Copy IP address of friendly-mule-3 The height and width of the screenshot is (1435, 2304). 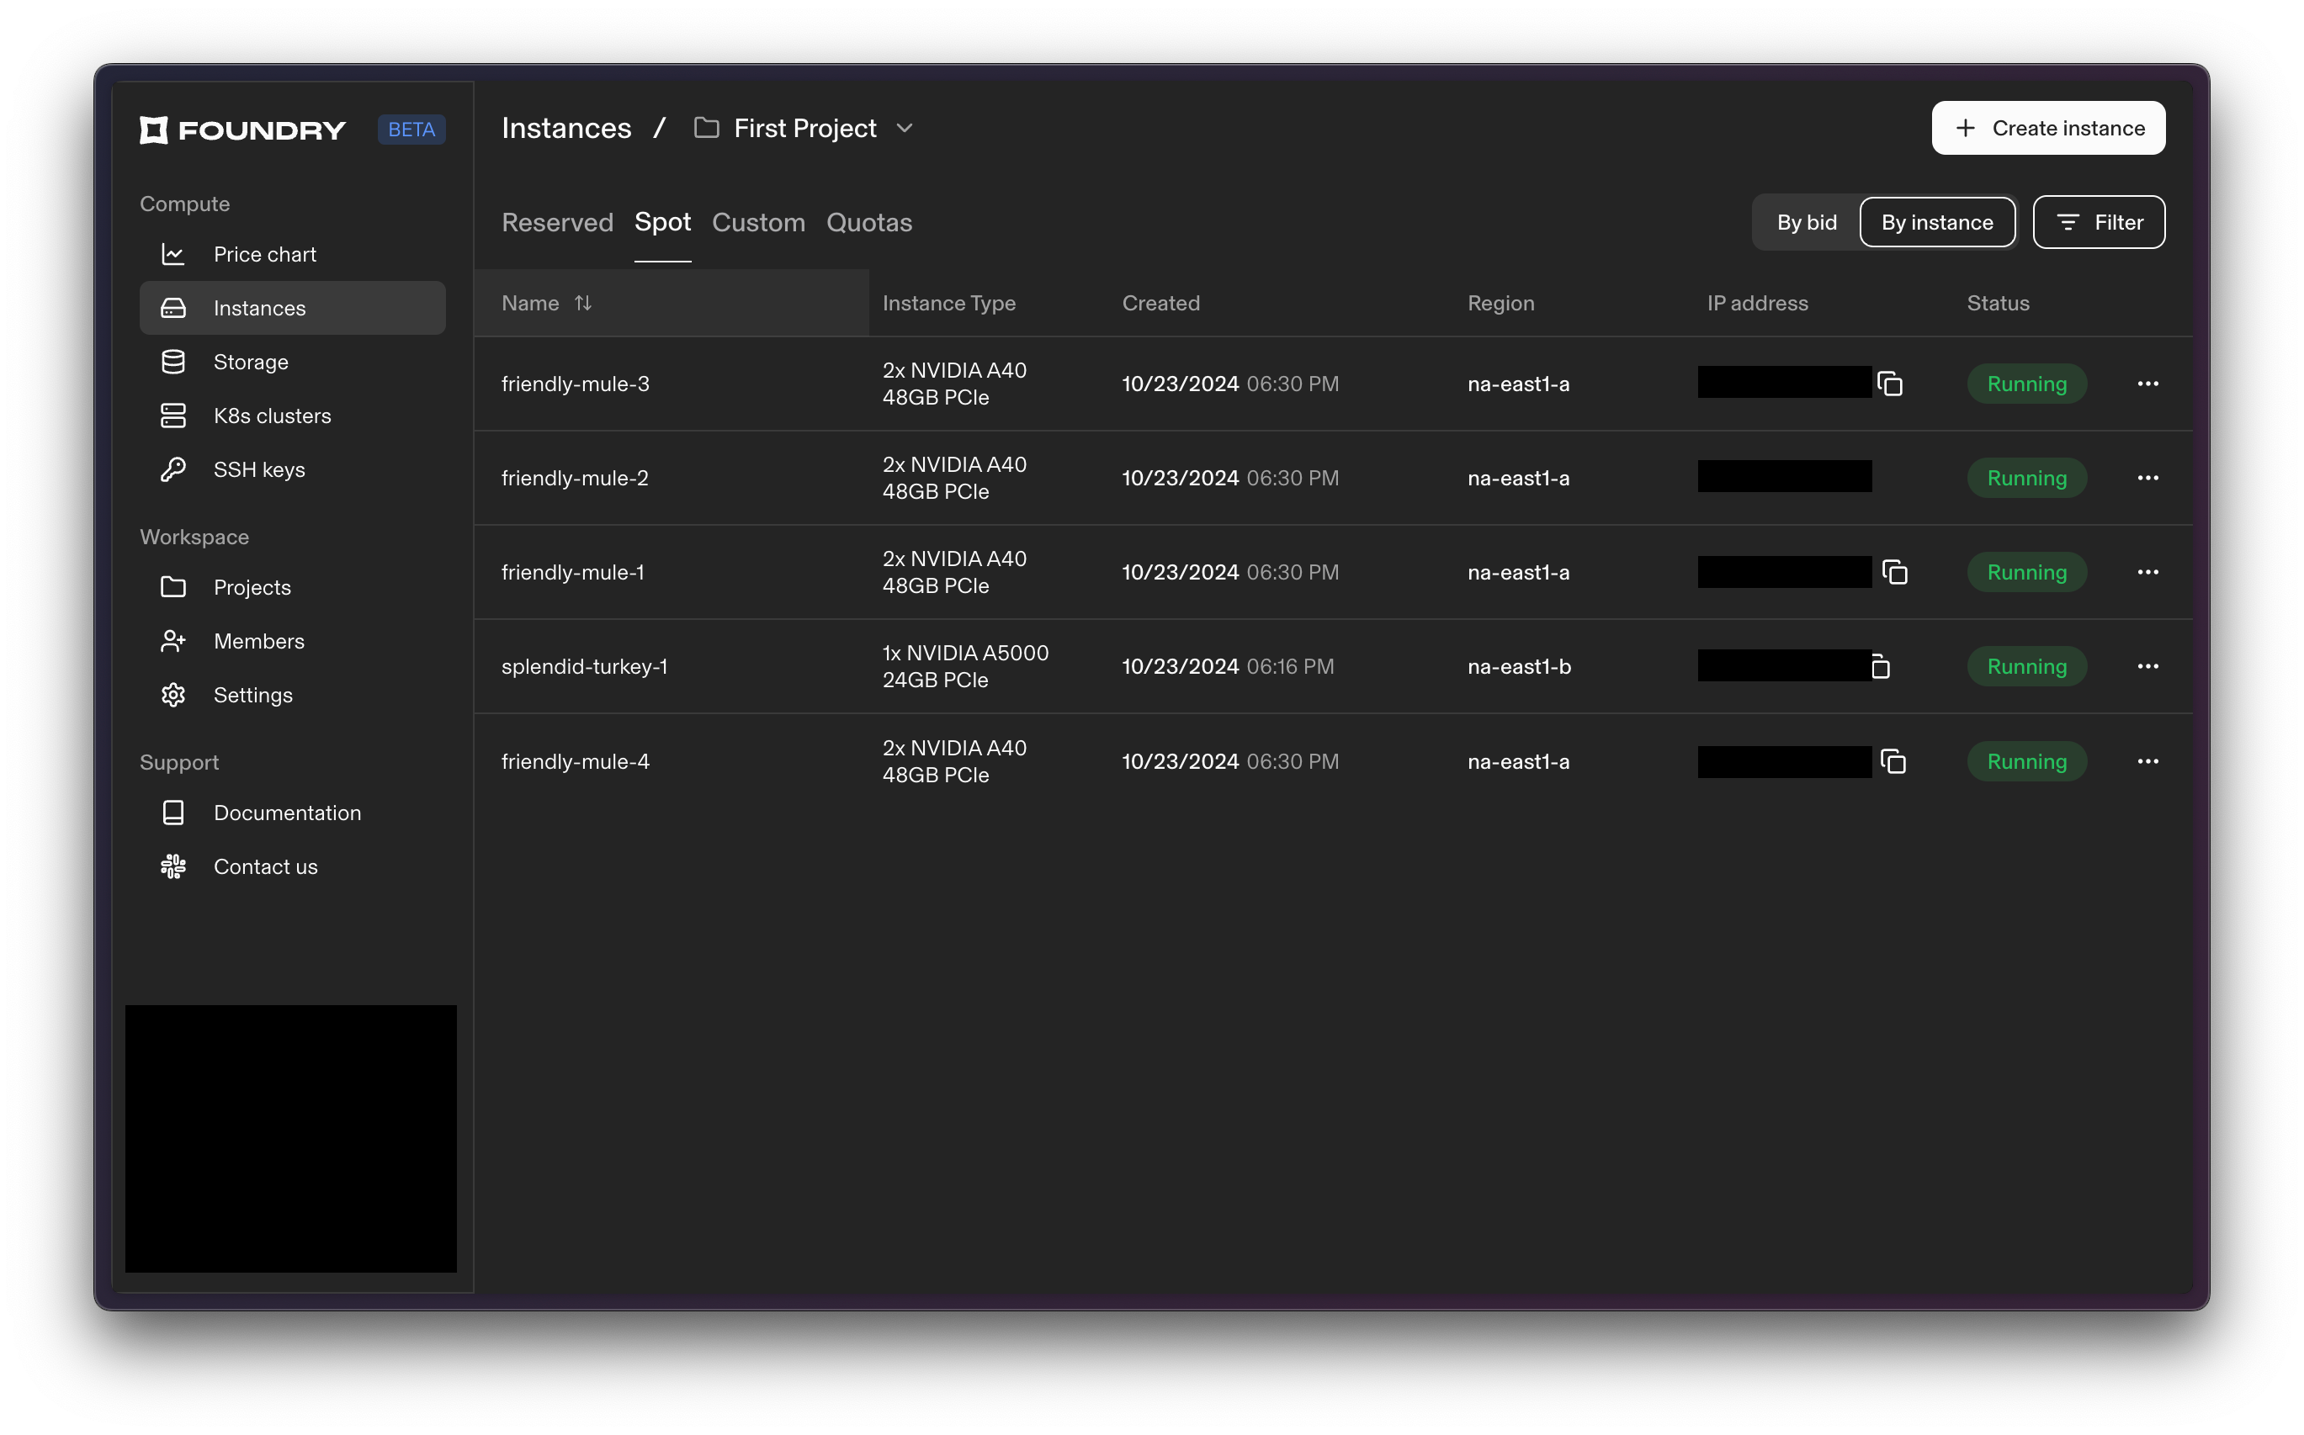[1889, 384]
